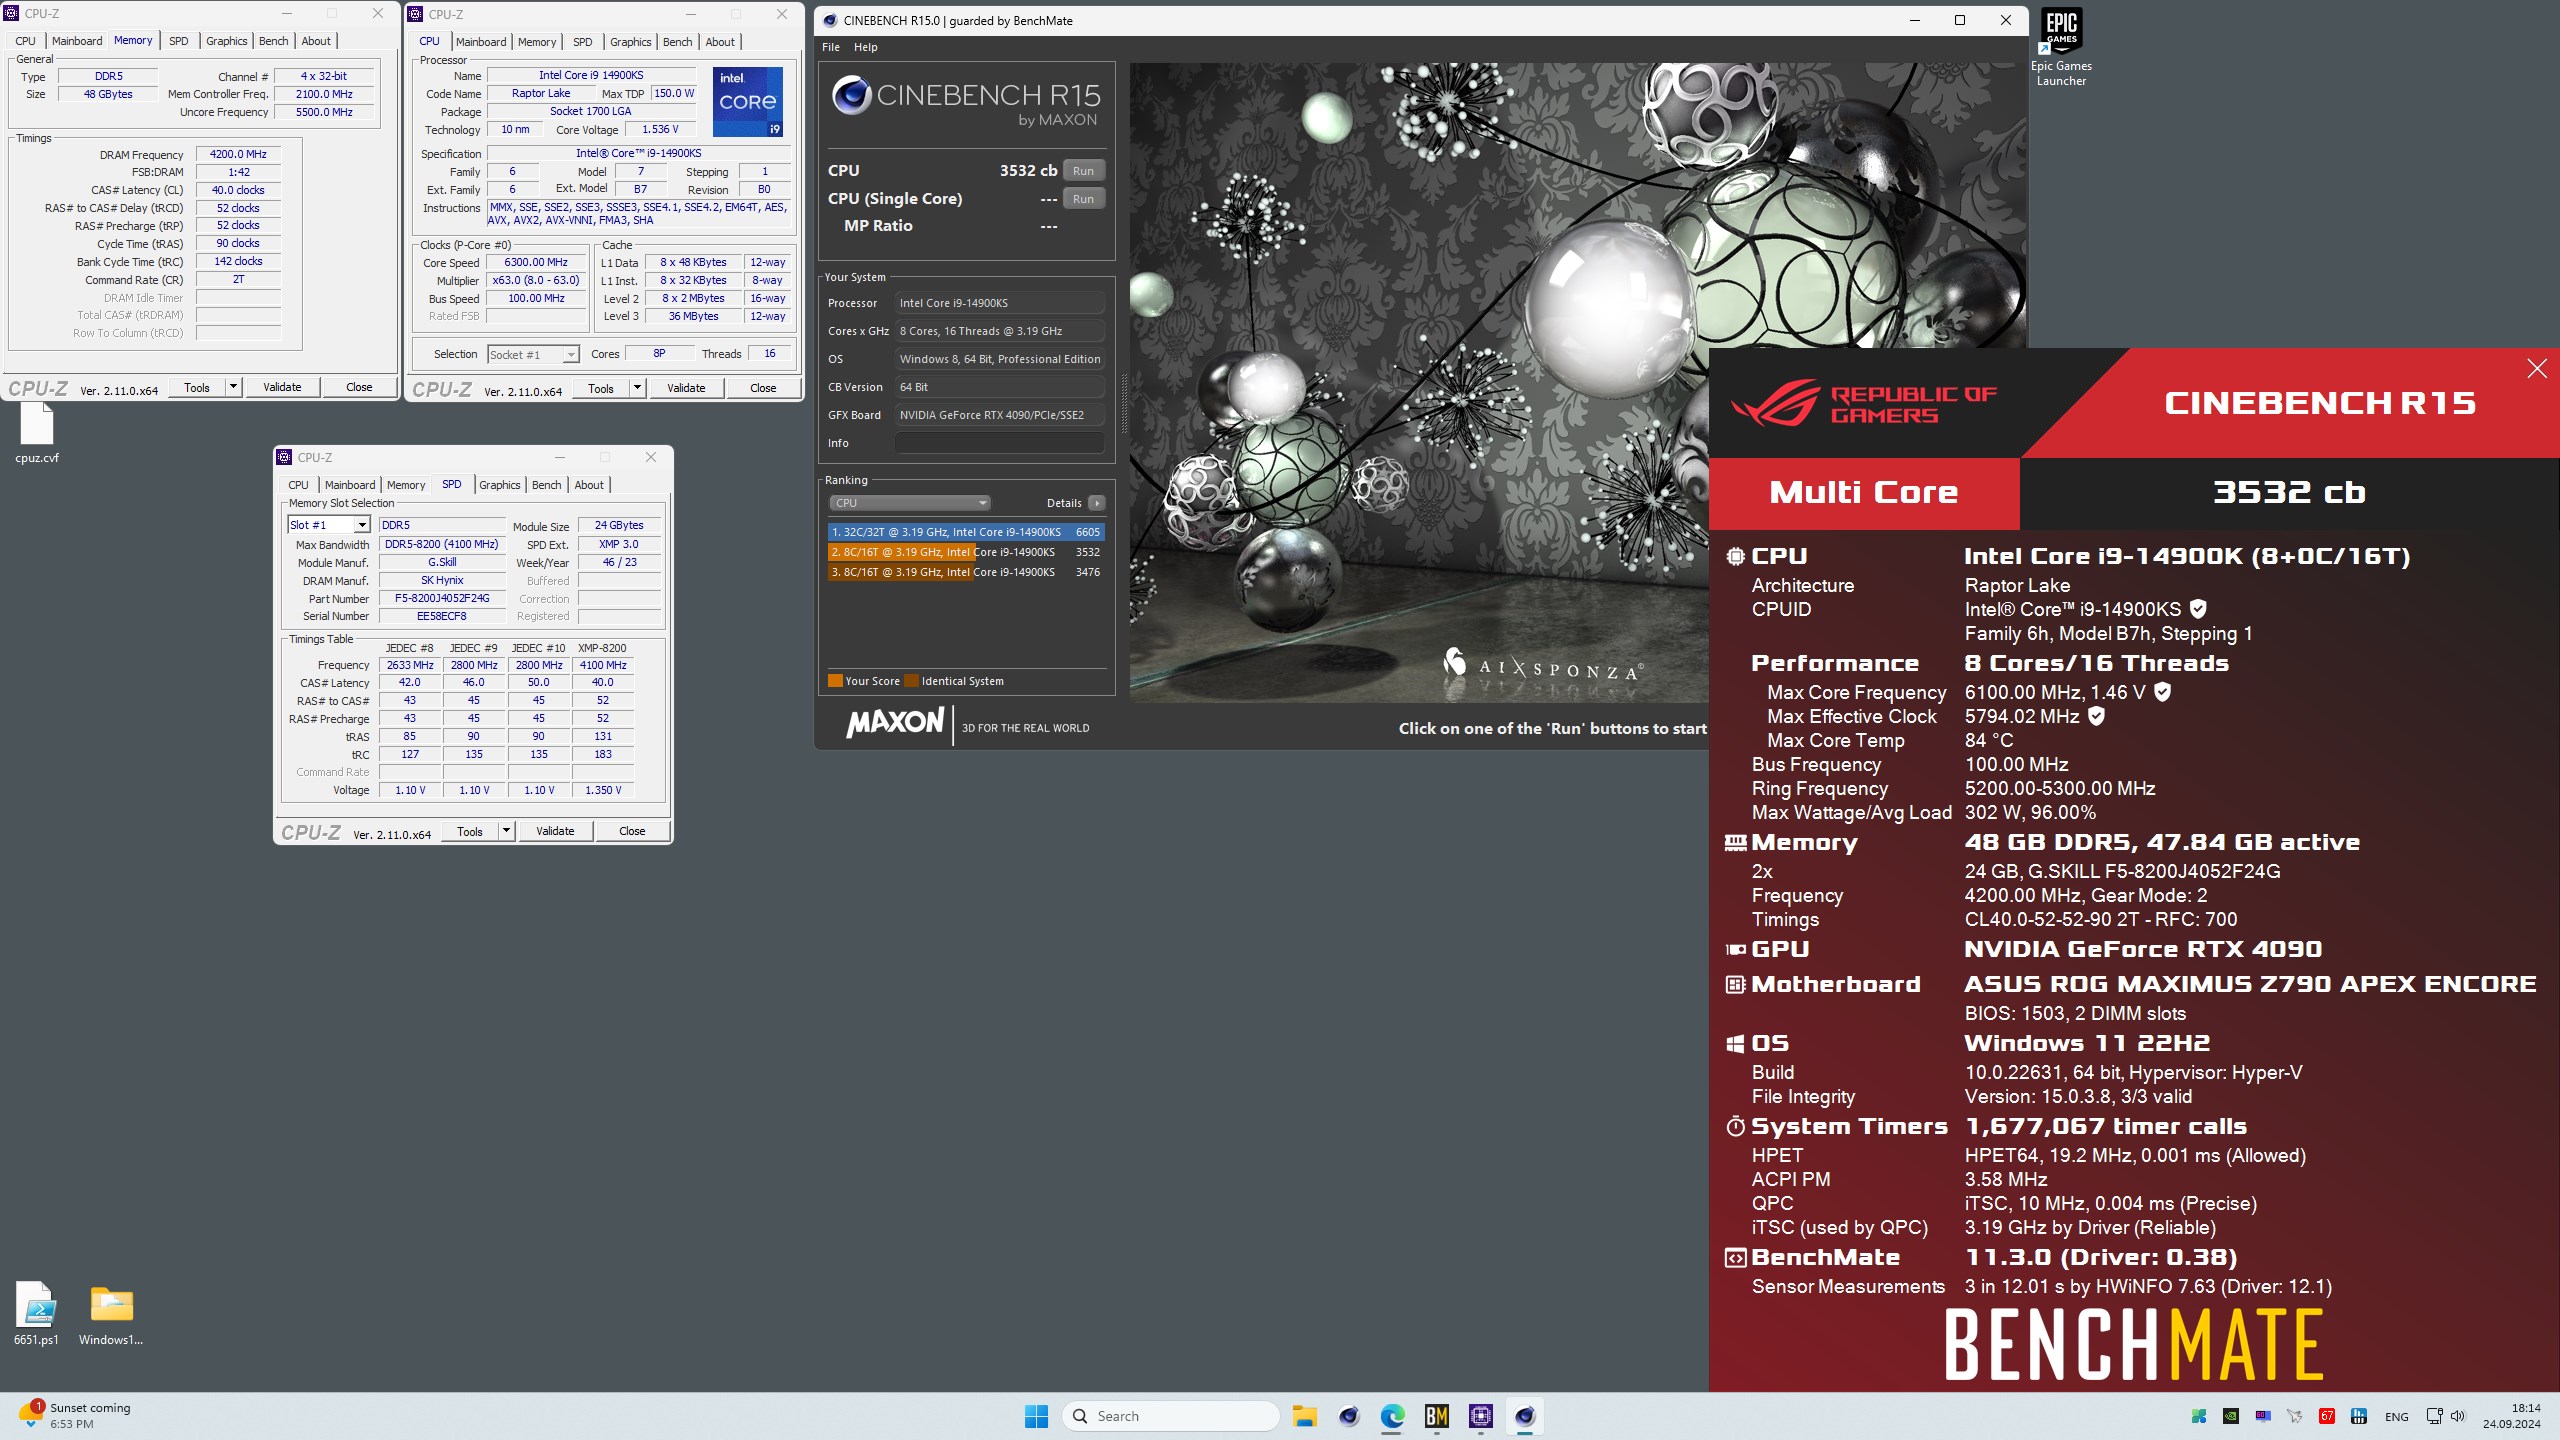Click the Part Number F5-8200J4052F24G field
Screen dimensions: 2560x1440
[x=442, y=598]
